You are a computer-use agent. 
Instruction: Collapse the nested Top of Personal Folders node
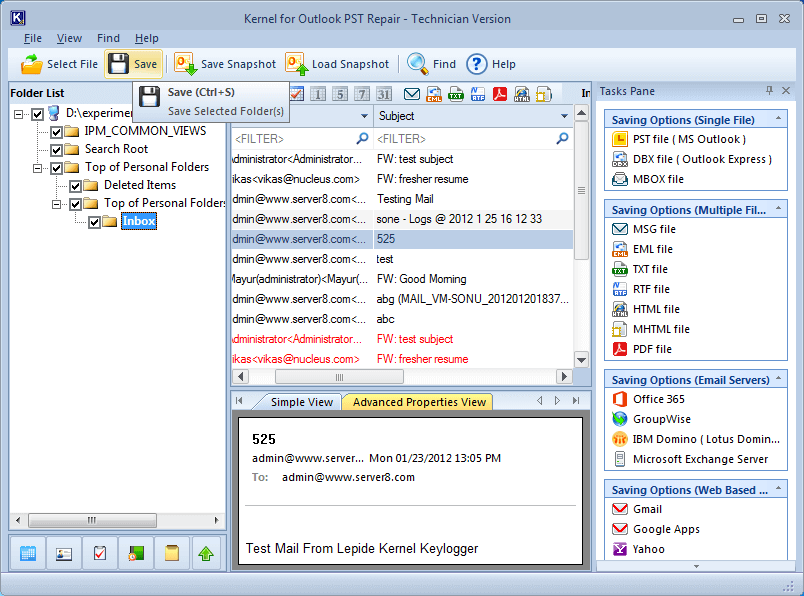tap(56, 204)
